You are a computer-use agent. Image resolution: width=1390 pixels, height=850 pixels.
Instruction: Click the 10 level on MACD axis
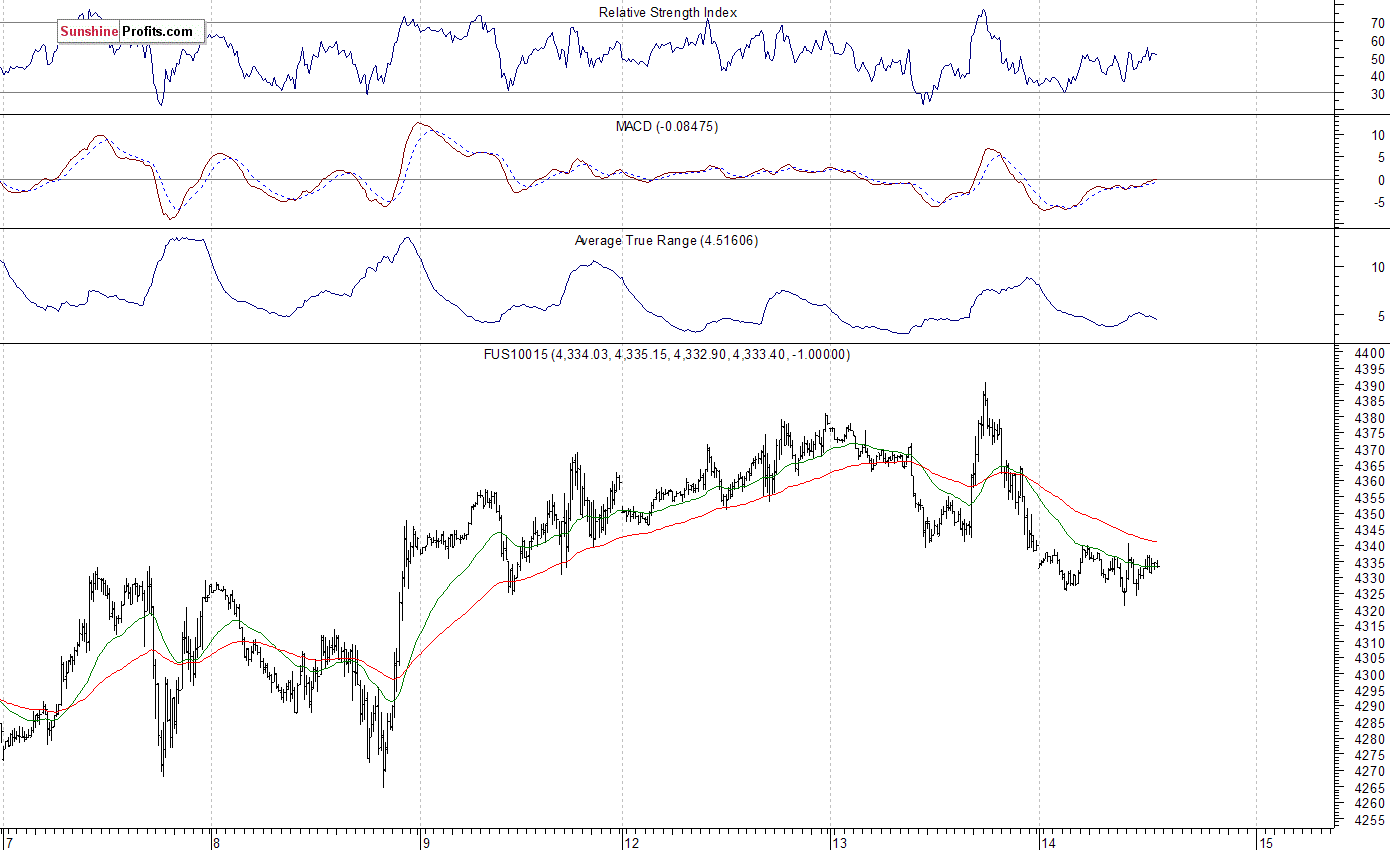click(1377, 134)
